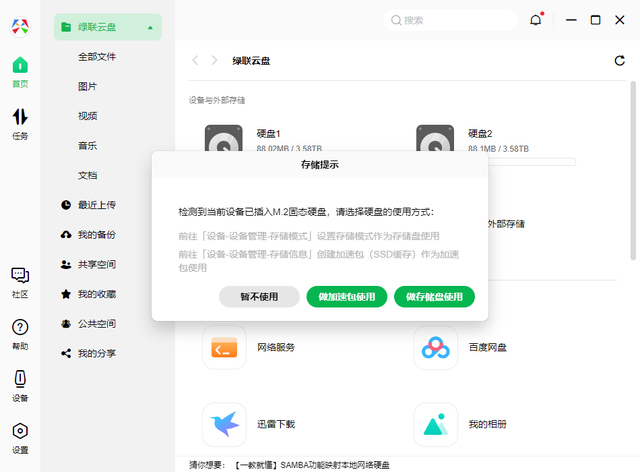This screenshot has width=640, height=472.
Task: Open the 百度网盘 icon
Action: [436, 347]
